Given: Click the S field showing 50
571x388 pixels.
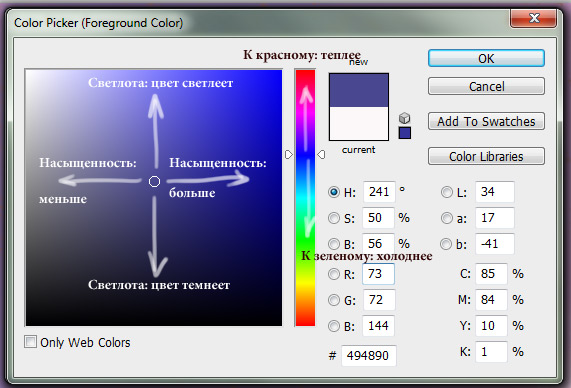Looking at the screenshot, I should (378, 218).
